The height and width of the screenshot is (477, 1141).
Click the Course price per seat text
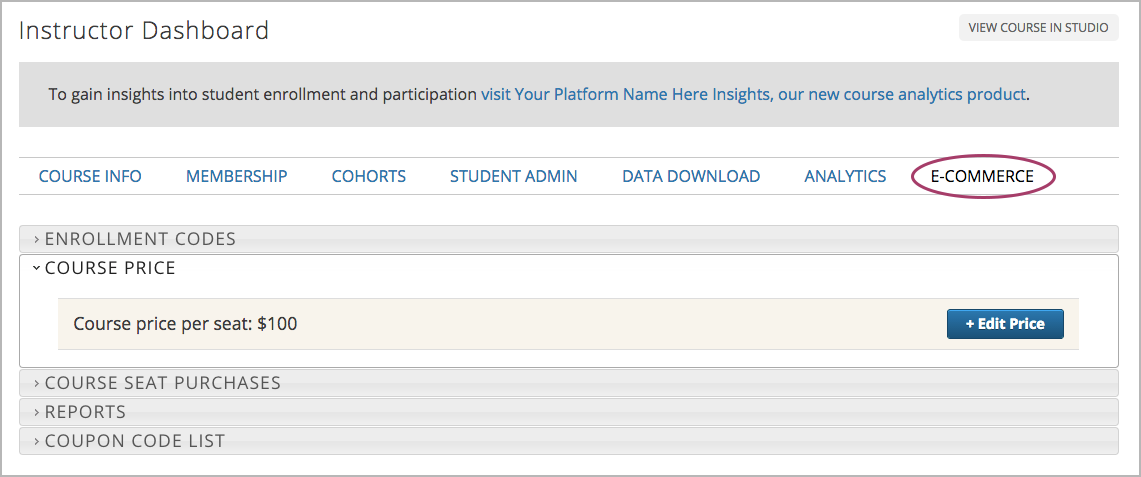(185, 324)
